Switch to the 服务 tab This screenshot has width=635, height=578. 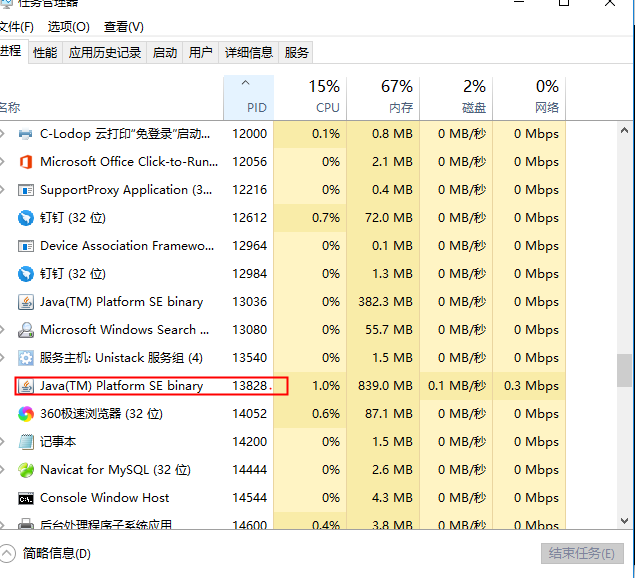click(296, 53)
